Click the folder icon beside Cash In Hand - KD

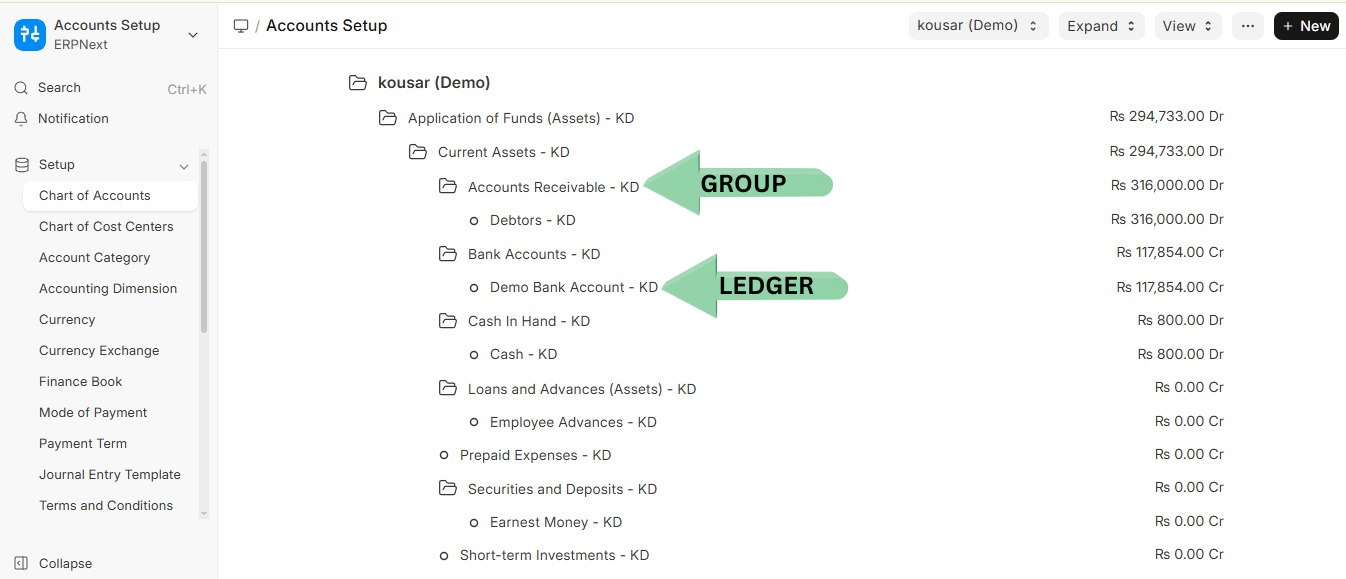[x=448, y=321]
